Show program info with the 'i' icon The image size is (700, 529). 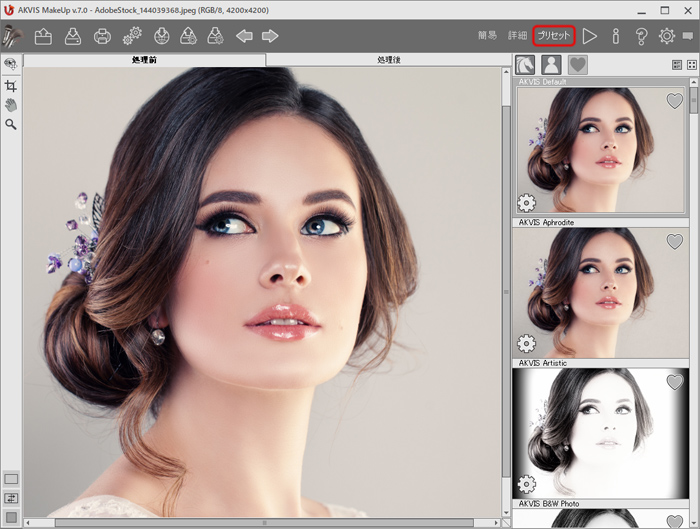coord(616,36)
